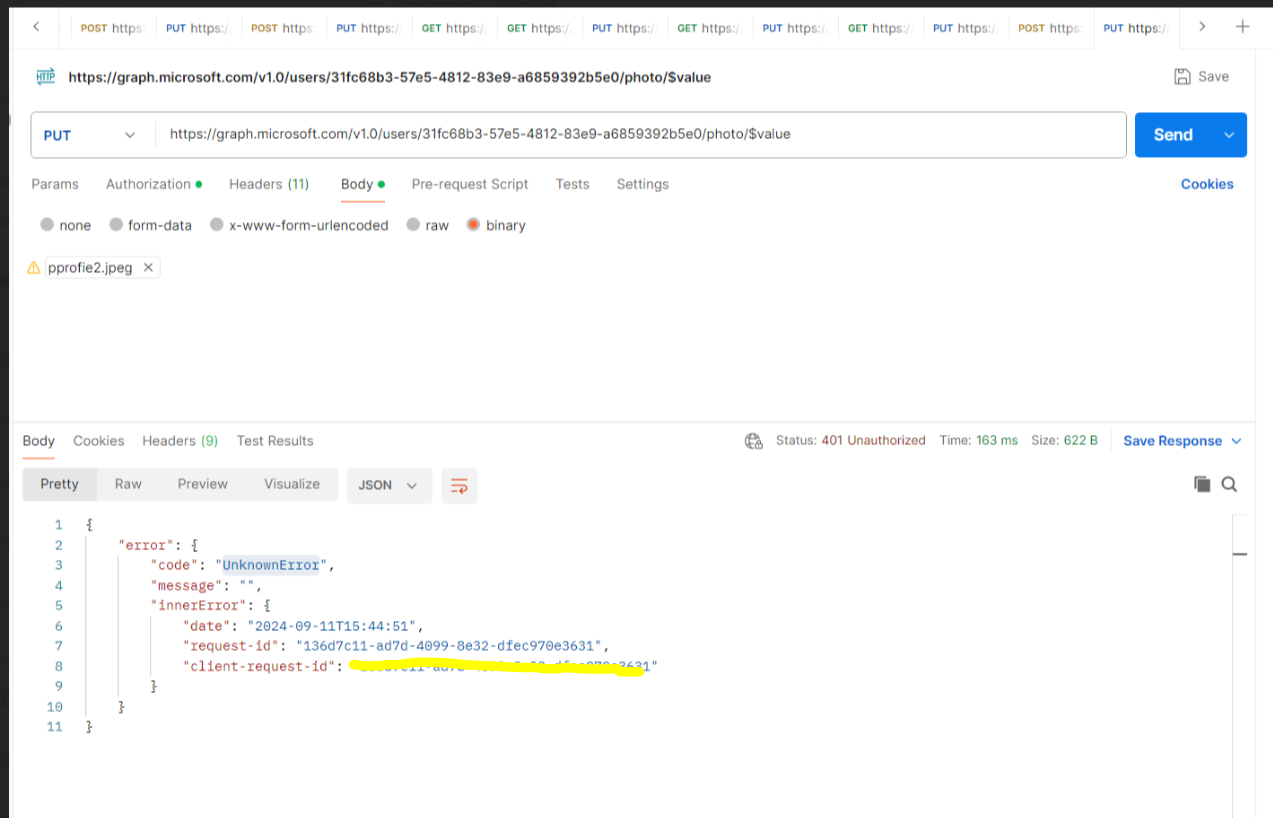This screenshot has height=818, width=1273.
Task: Click the "error" key on line 2
Action: (147, 545)
